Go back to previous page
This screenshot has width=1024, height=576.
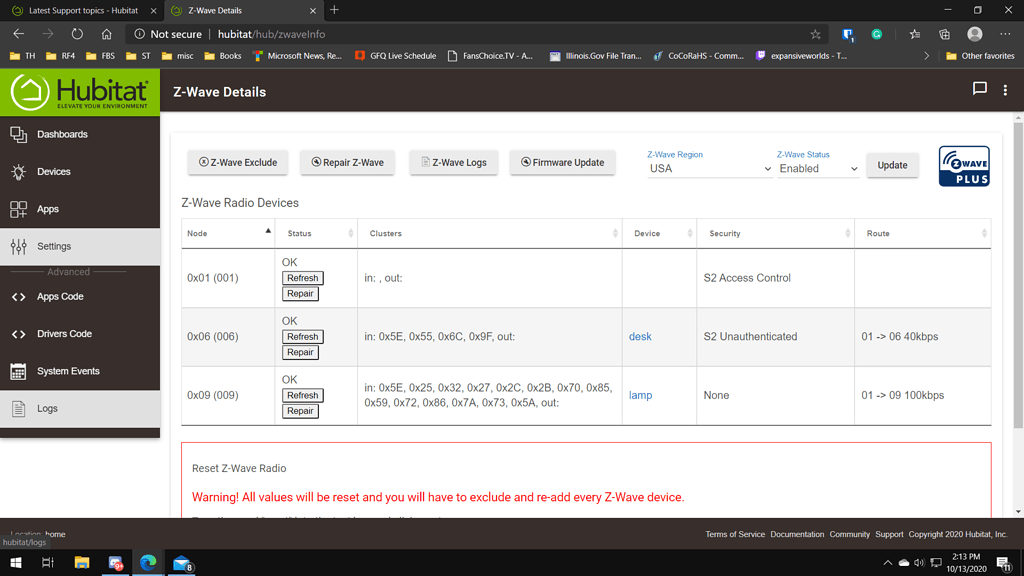[x=18, y=34]
